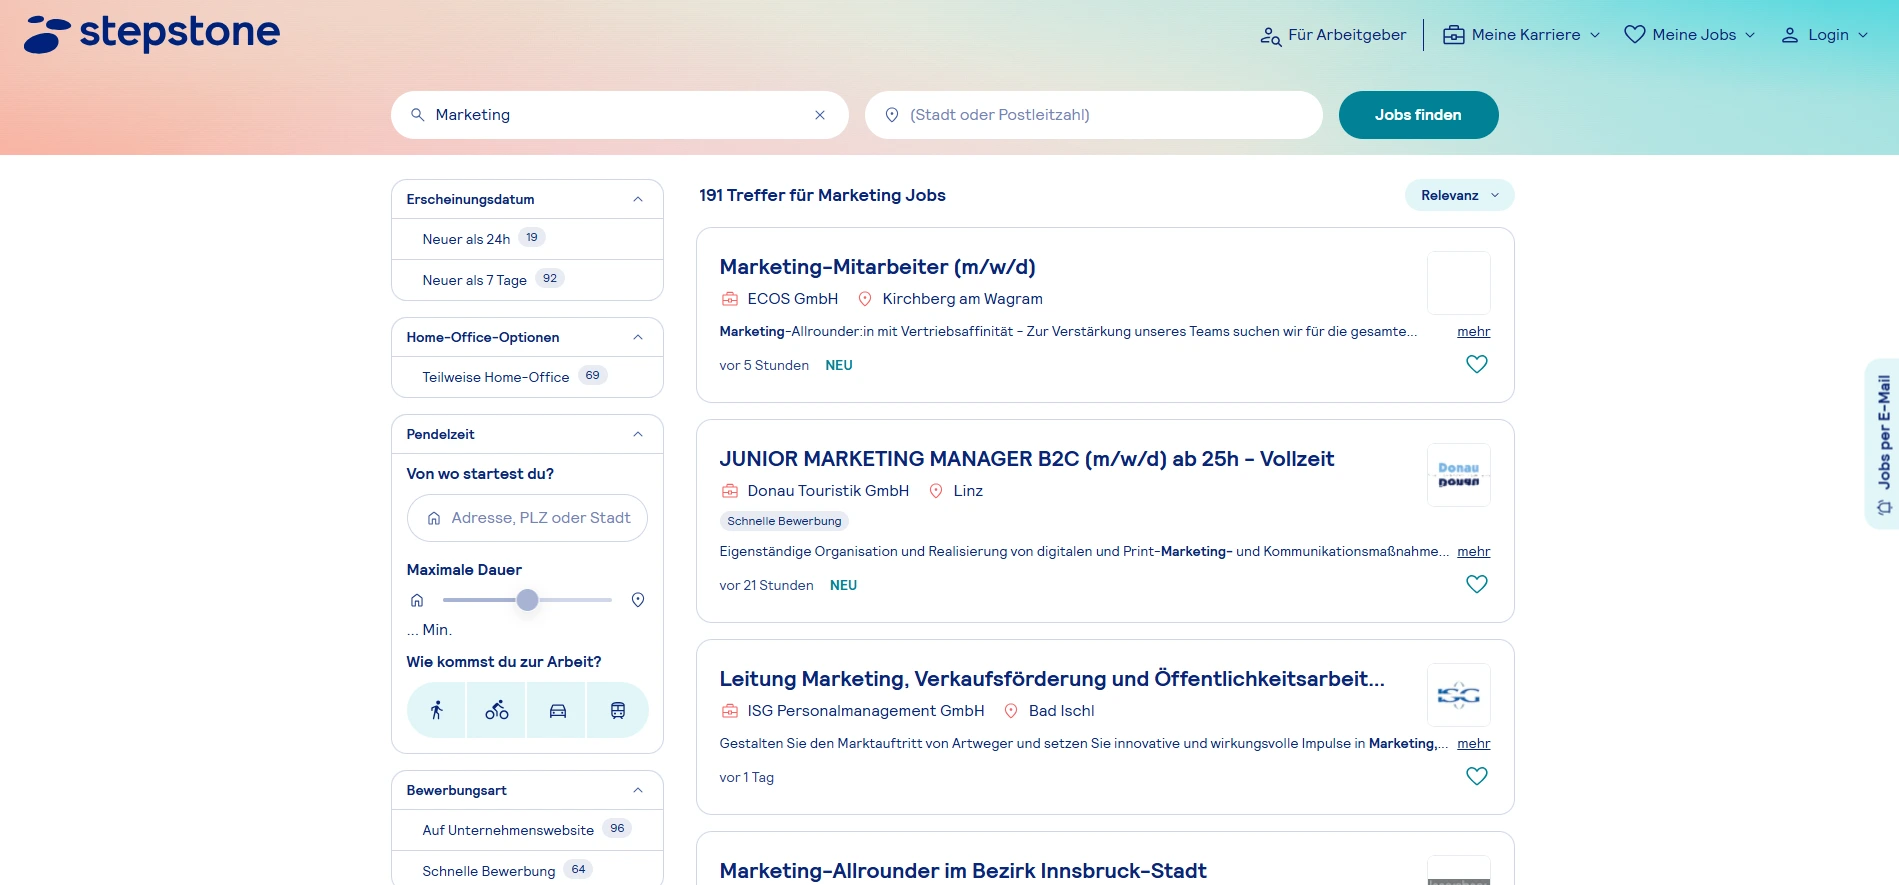Collapse the Pendelzeit filter section
This screenshot has height=885, width=1899.
638,434
